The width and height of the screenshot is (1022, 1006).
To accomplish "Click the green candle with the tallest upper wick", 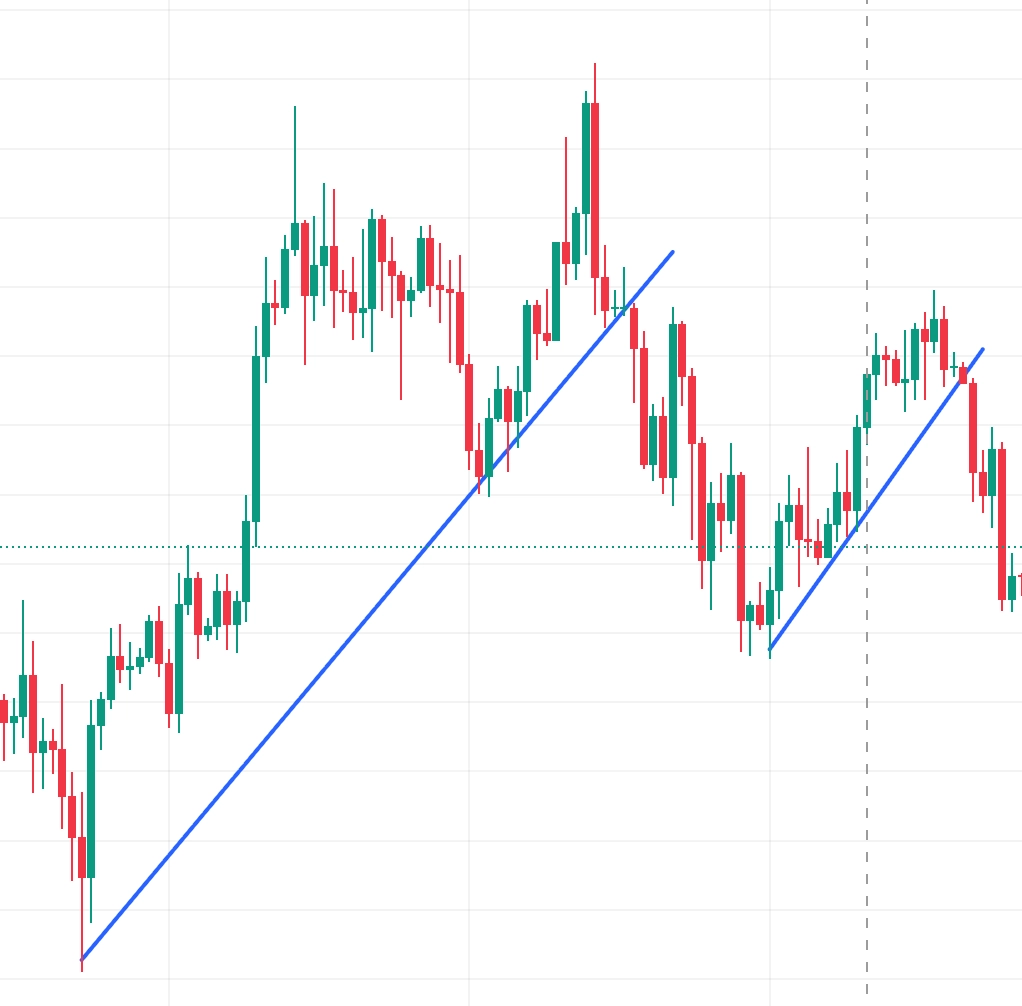I will [295, 236].
